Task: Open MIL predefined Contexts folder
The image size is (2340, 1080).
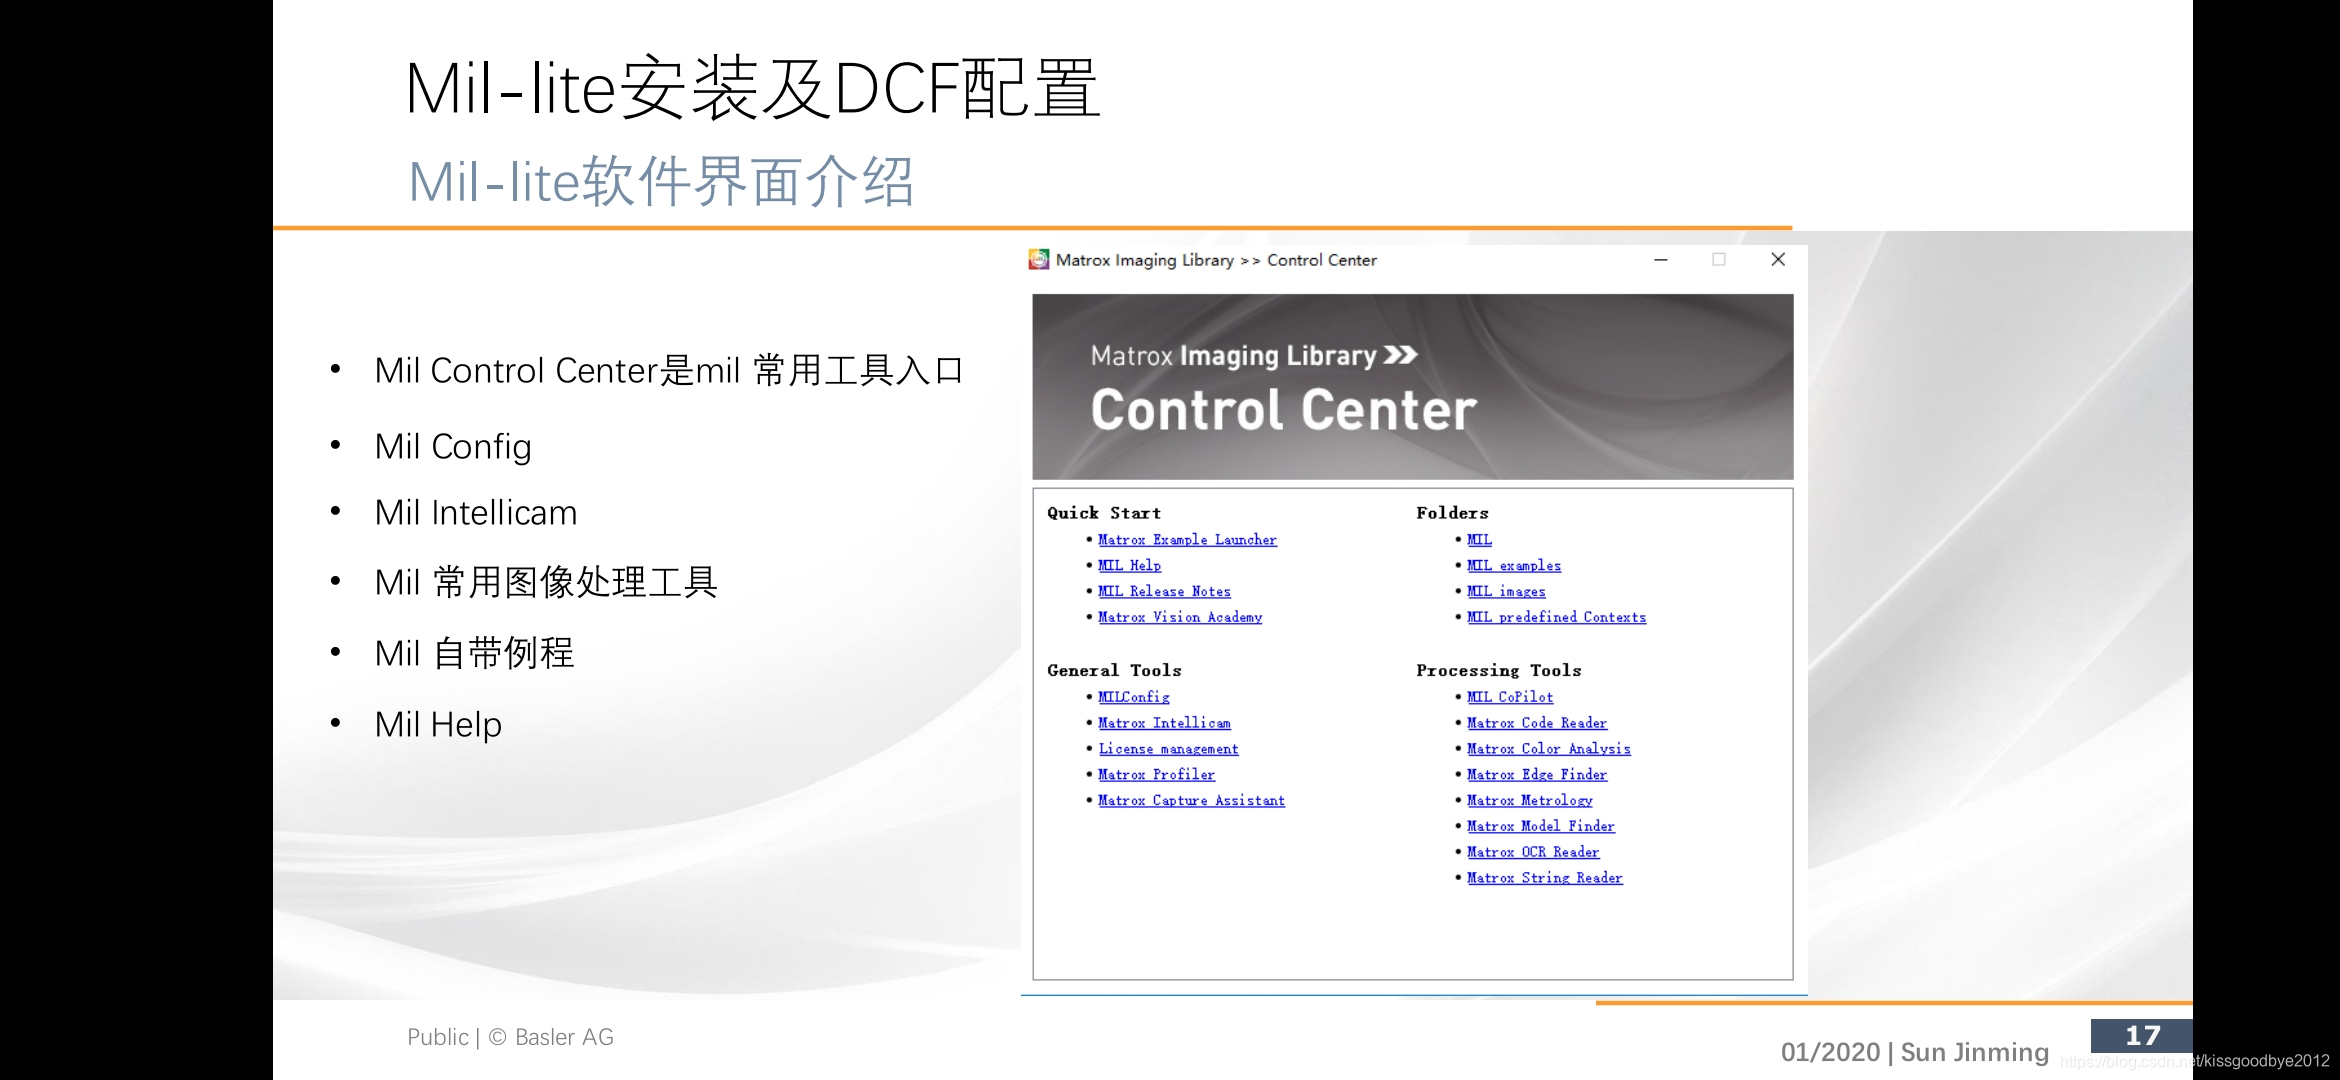Action: [1556, 617]
